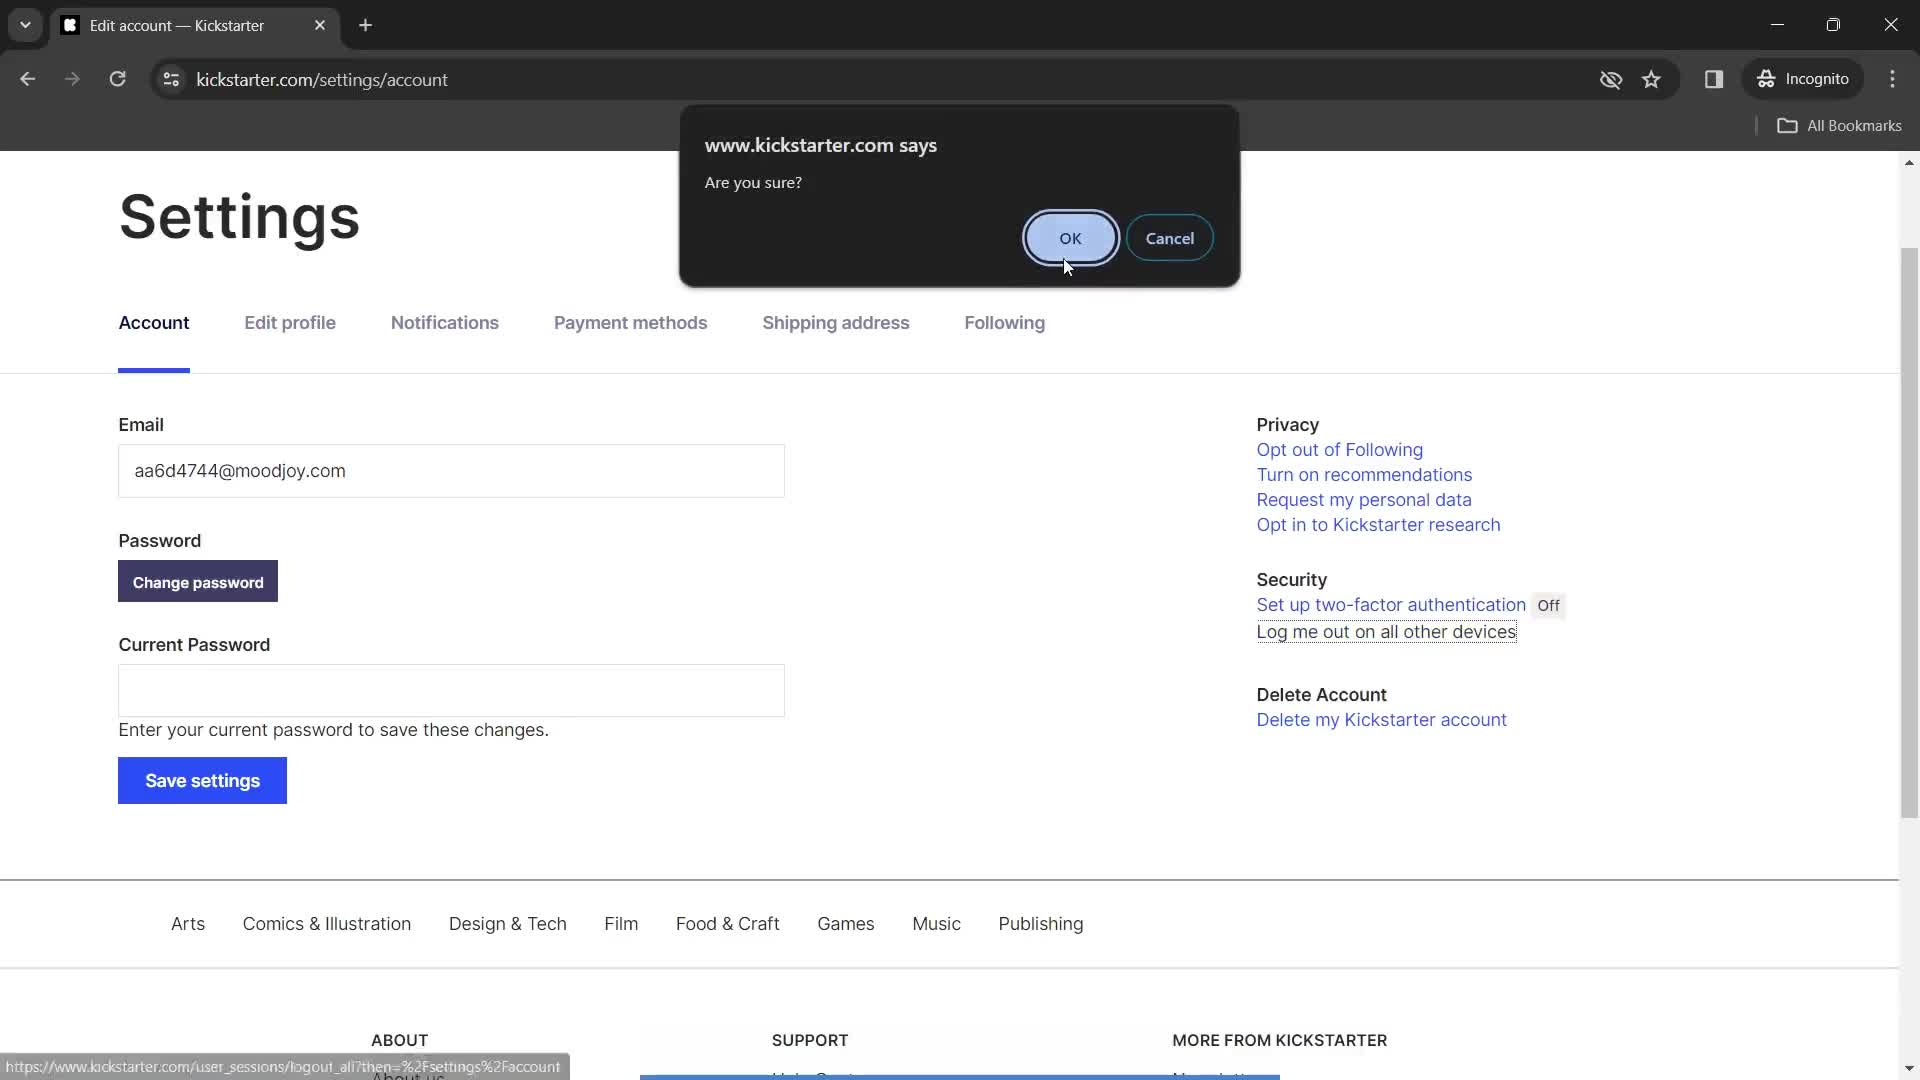Image resolution: width=1920 pixels, height=1080 pixels.
Task: Open Chrome's three-dot menu
Action: pos(1892,79)
